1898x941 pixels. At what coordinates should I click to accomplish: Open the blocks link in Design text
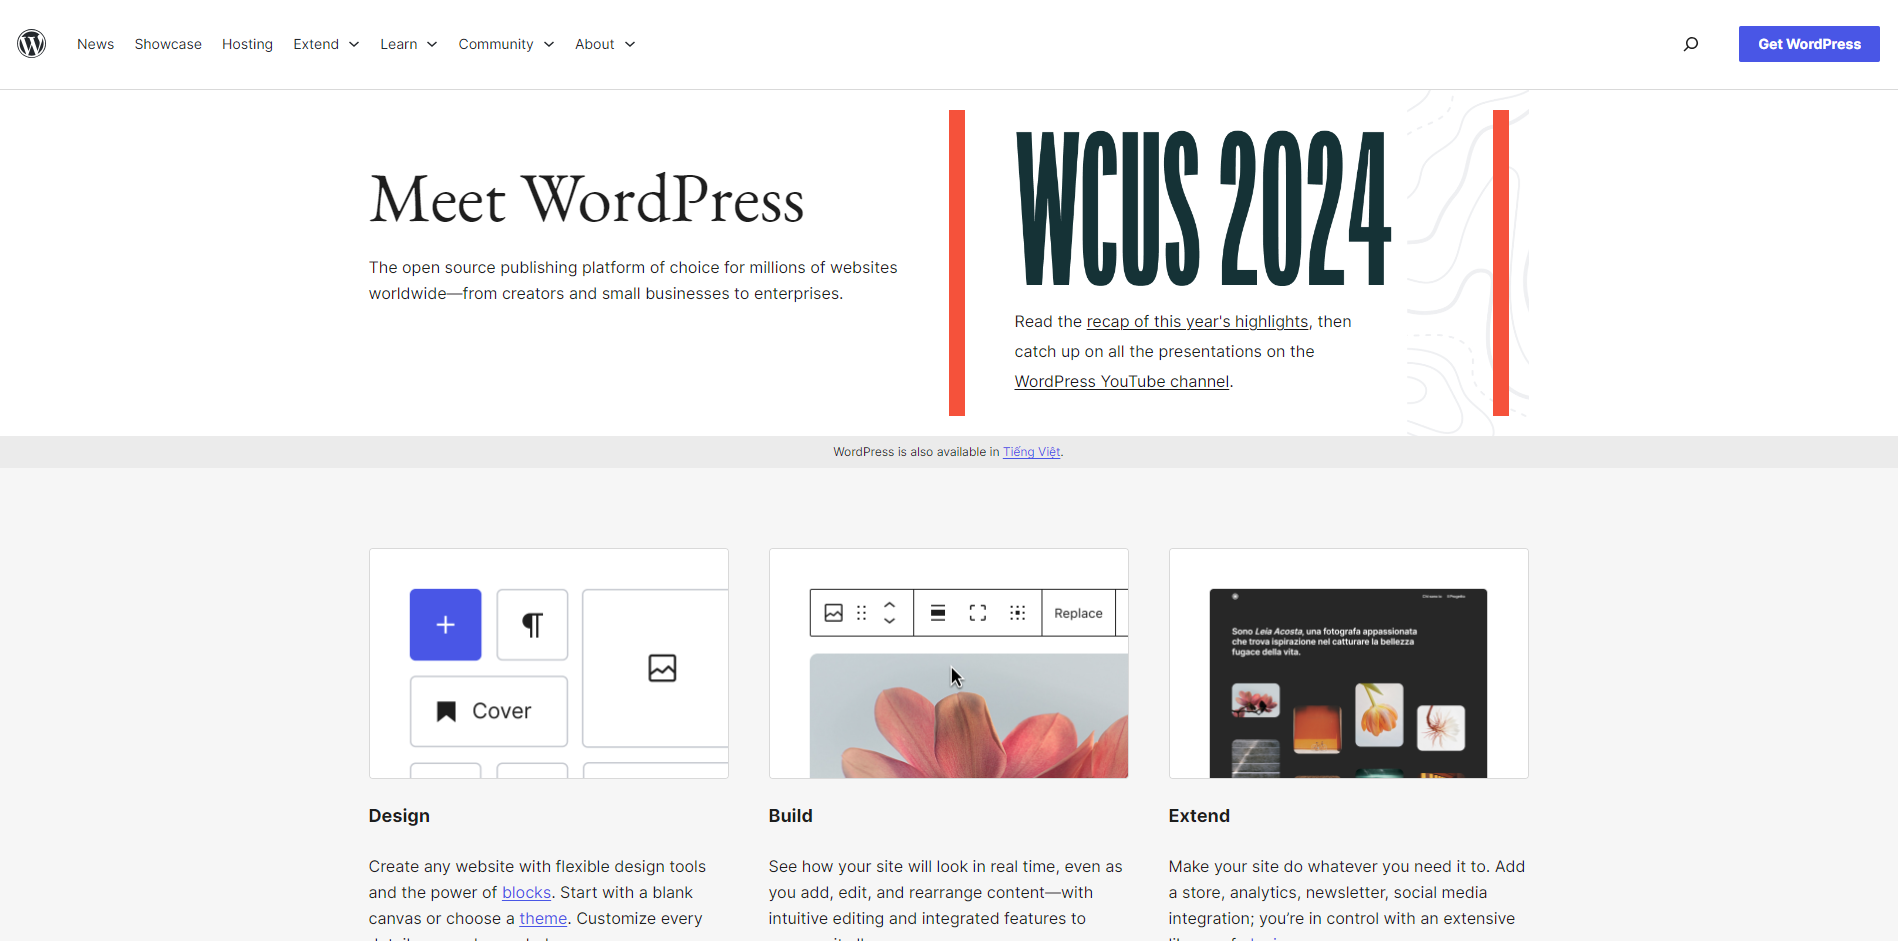coord(526,892)
